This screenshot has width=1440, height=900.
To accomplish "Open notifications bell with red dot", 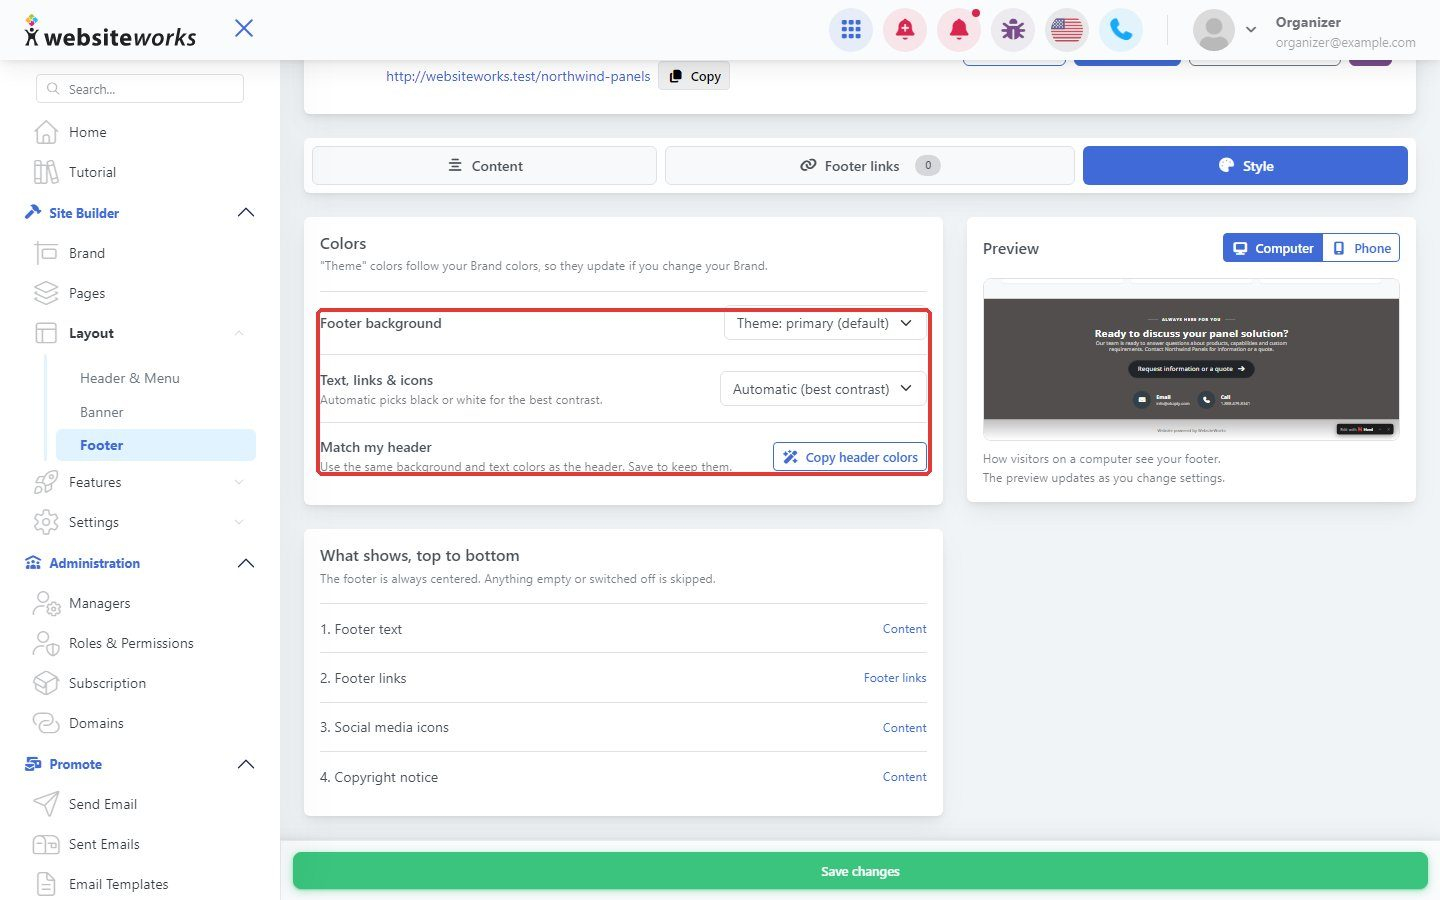I will click(959, 30).
